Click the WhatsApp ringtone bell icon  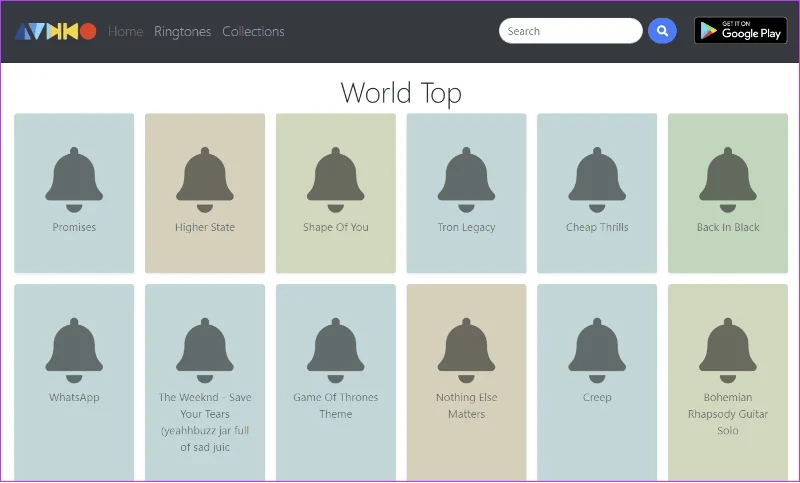click(74, 350)
